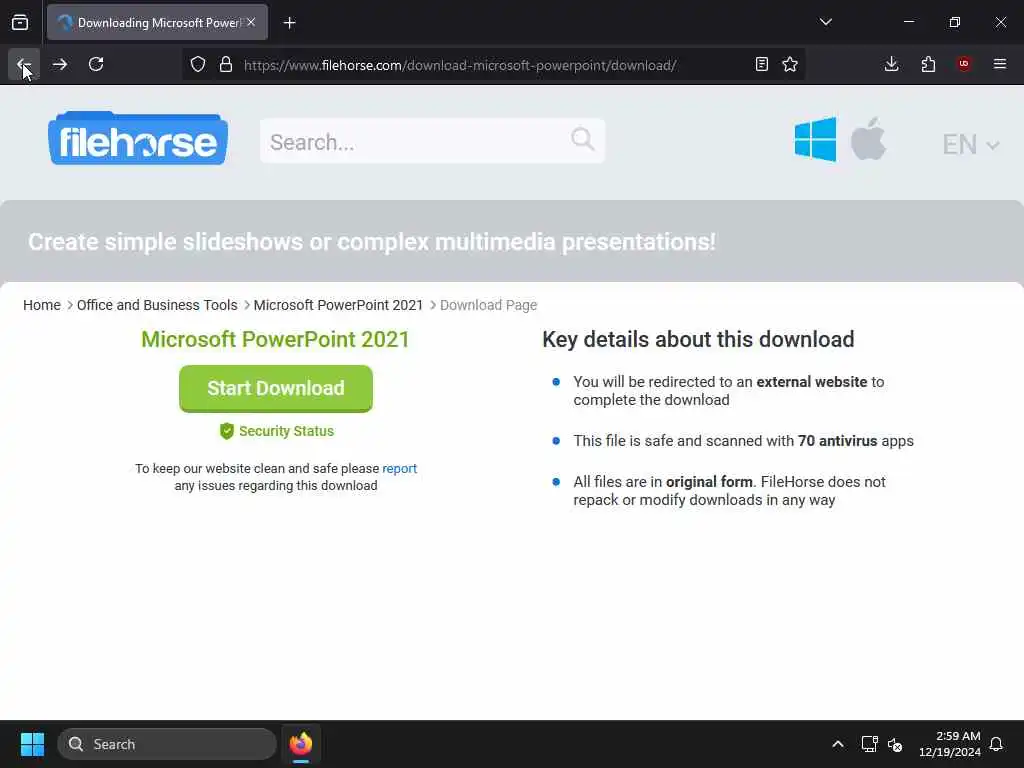Click the Firefox taskbar icon
Image resolution: width=1024 pixels, height=768 pixels.
(300, 744)
